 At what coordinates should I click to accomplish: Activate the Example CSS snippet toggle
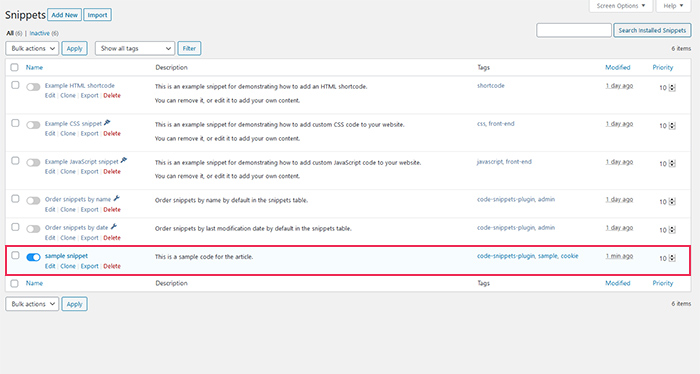coord(33,125)
